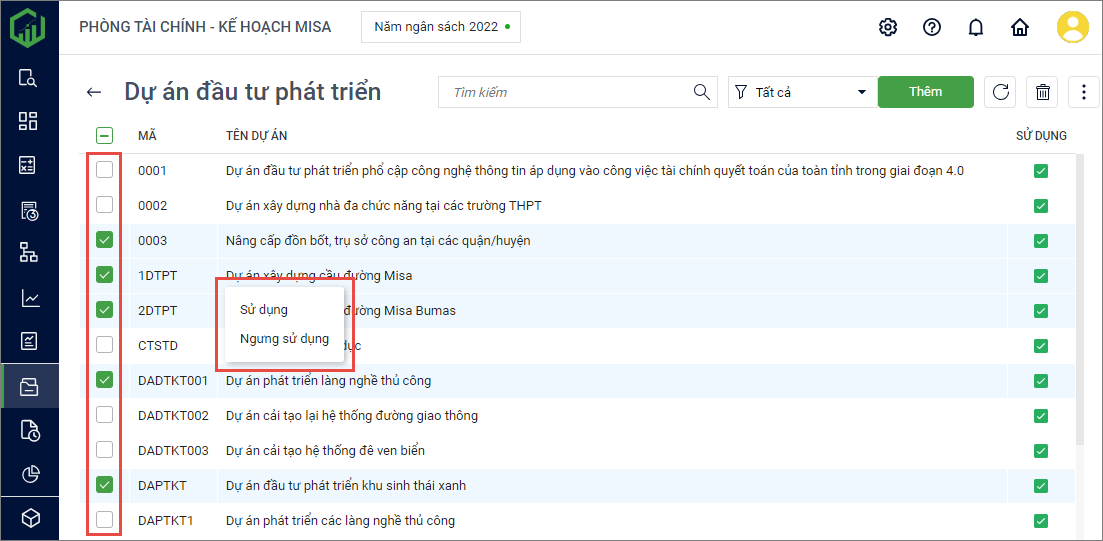Open the settings gear icon

point(887,27)
